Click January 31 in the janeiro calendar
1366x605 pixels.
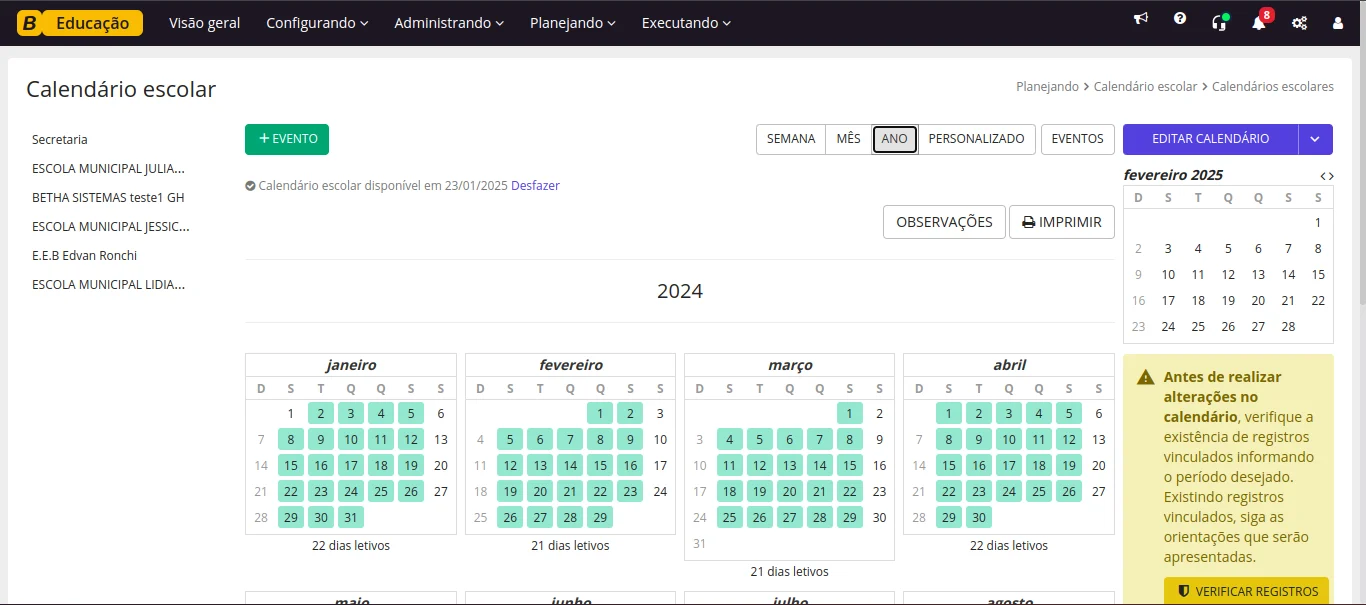pyautogui.click(x=350, y=517)
